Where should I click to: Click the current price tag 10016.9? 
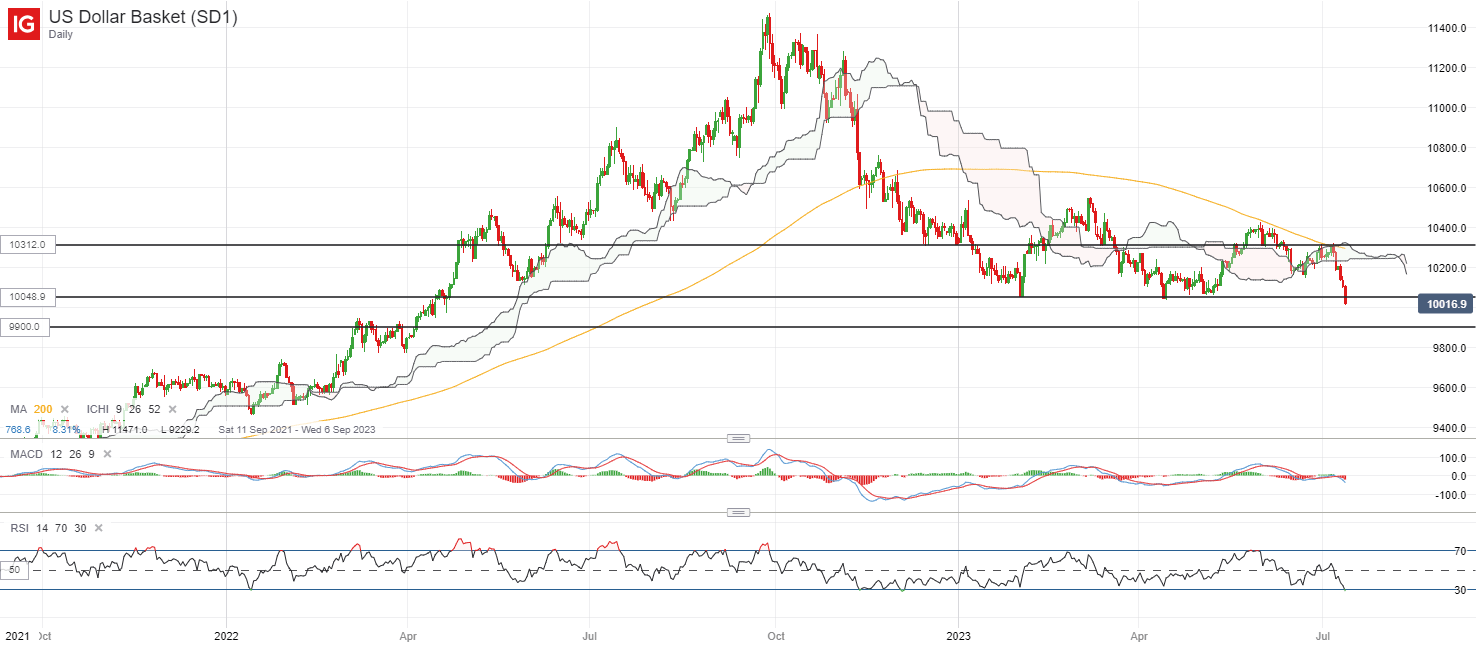1446,303
